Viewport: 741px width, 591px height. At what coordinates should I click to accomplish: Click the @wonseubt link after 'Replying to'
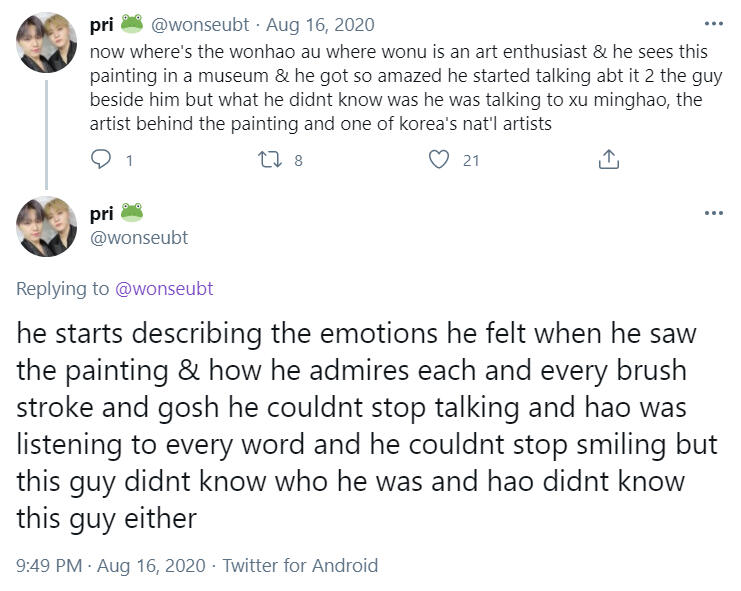point(164,289)
